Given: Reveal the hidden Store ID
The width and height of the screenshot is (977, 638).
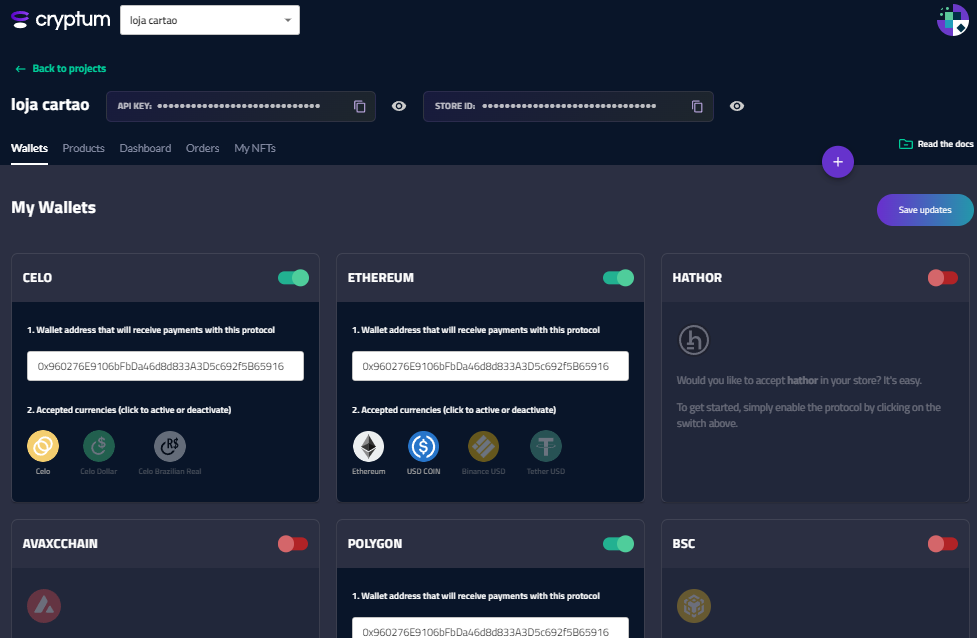Looking at the screenshot, I should pyautogui.click(x=737, y=106).
